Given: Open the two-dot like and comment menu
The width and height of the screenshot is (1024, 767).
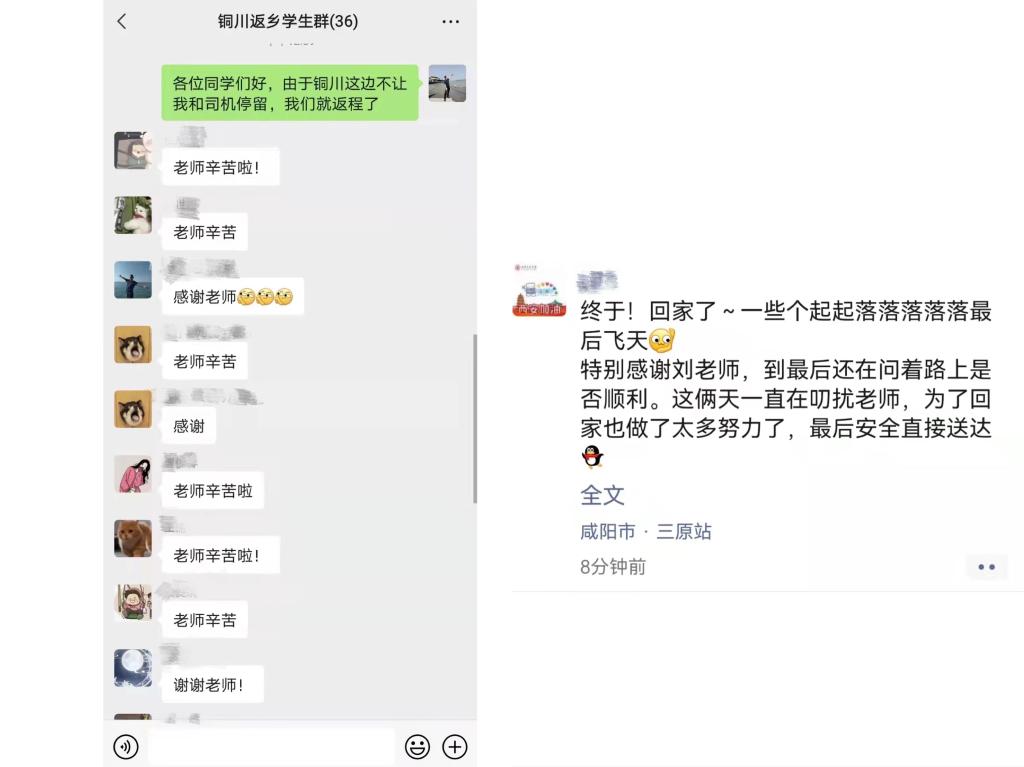Looking at the screenshot, I should point(986,566).
